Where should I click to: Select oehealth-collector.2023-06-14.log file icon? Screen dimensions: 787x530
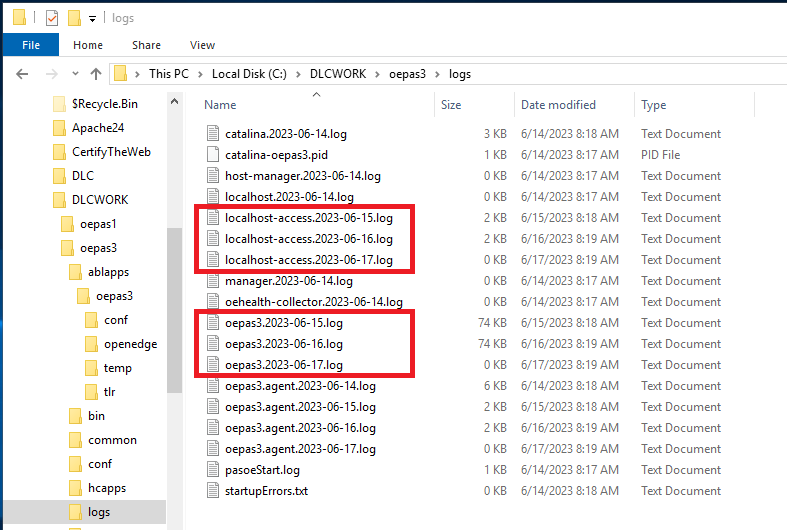pyautogui.click(x=213, y=302)
